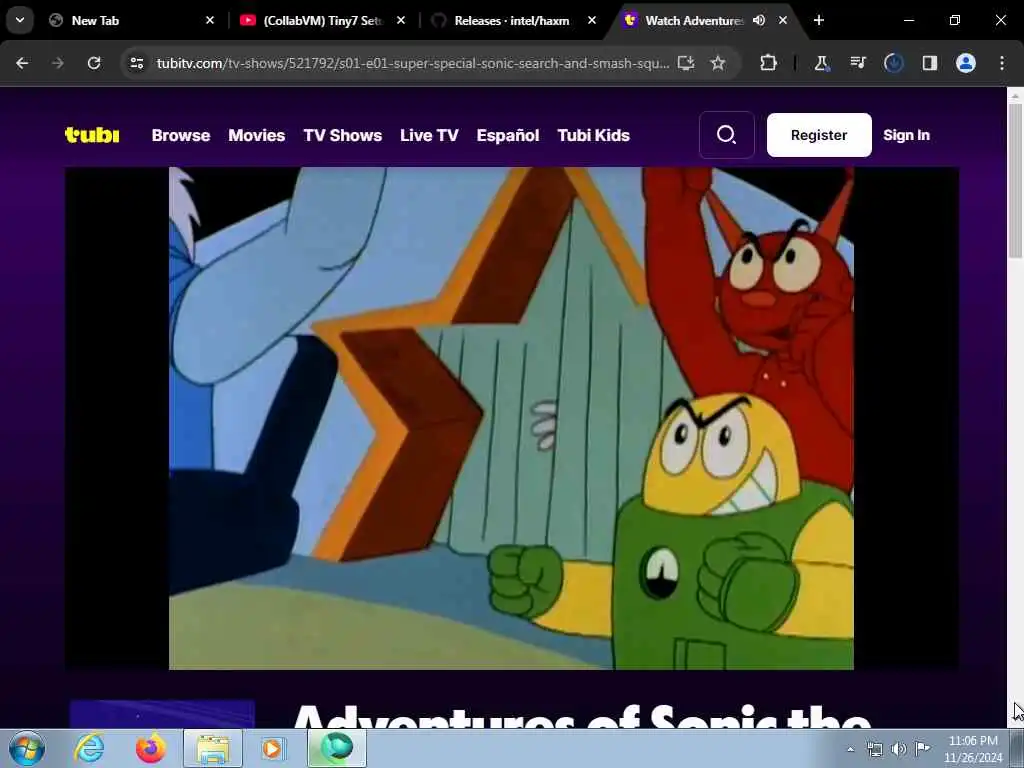This screenshot has height=768, width=1024.
Task: Click the Register button
Action: click(x=819, y=135)
